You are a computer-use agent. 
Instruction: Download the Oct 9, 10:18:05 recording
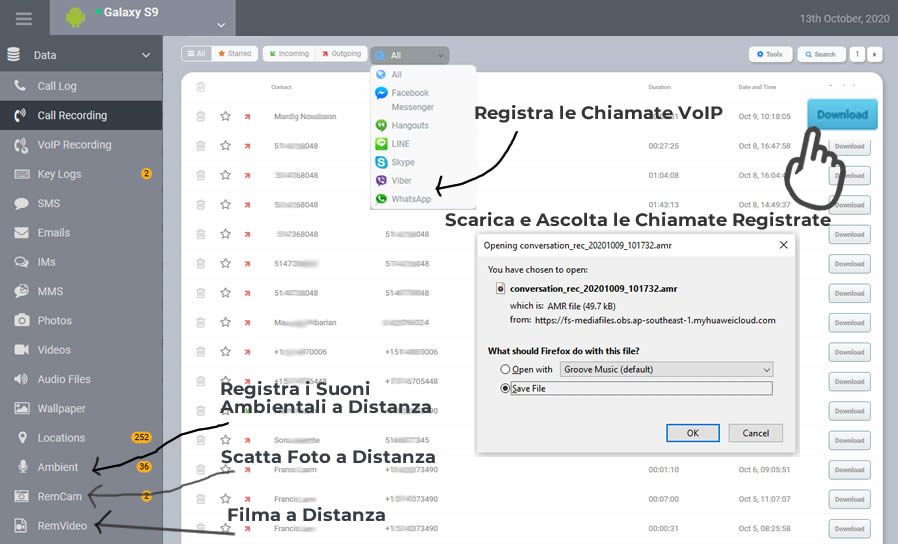point(842,115)
